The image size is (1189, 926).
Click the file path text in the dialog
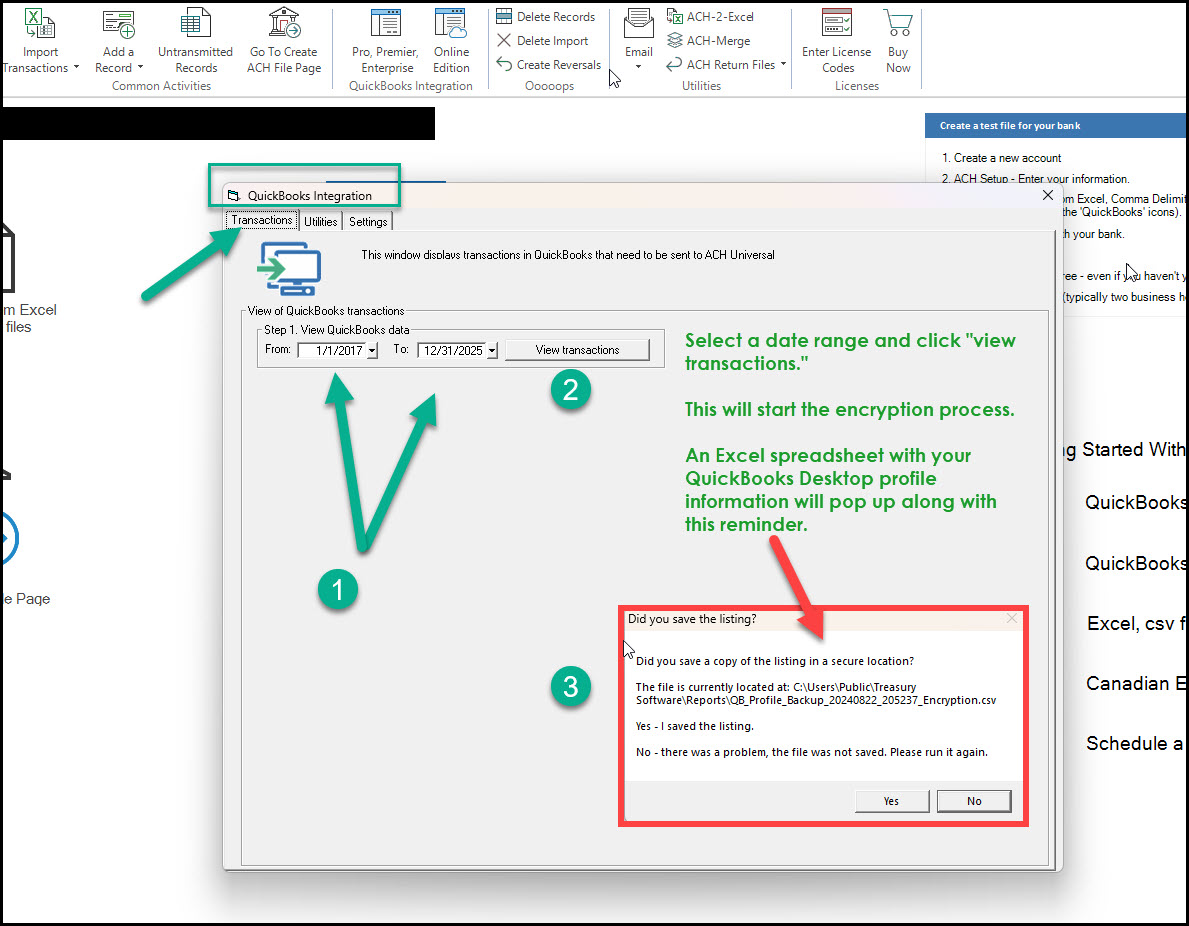click(x=816, y=694)
